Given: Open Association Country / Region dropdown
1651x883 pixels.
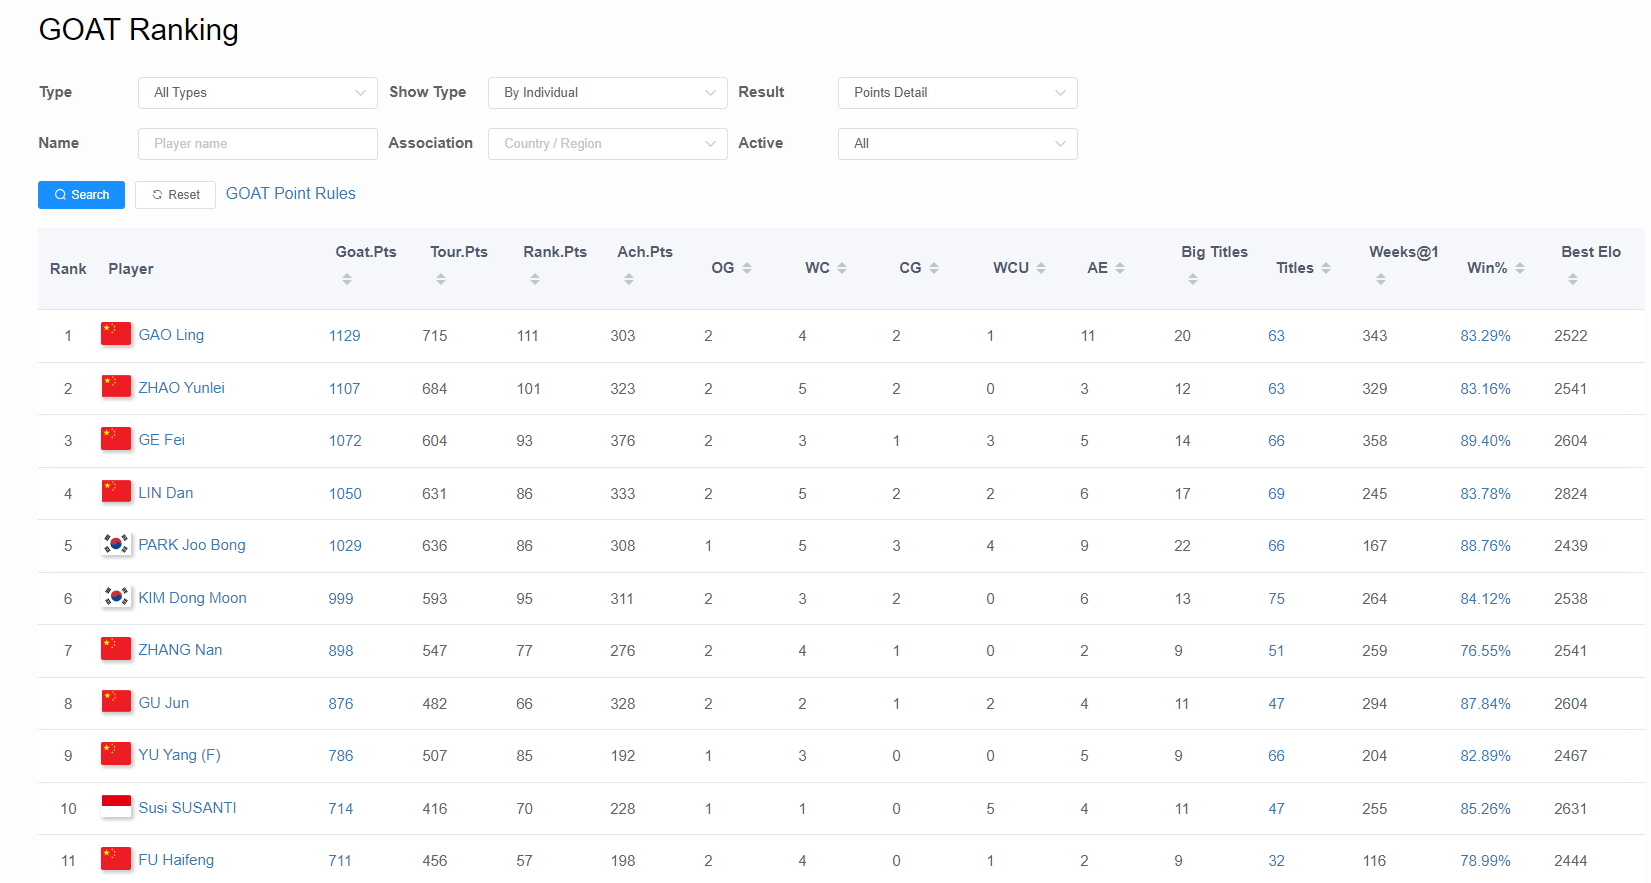Looking at the screenshot, I should [x=608, y=143].
